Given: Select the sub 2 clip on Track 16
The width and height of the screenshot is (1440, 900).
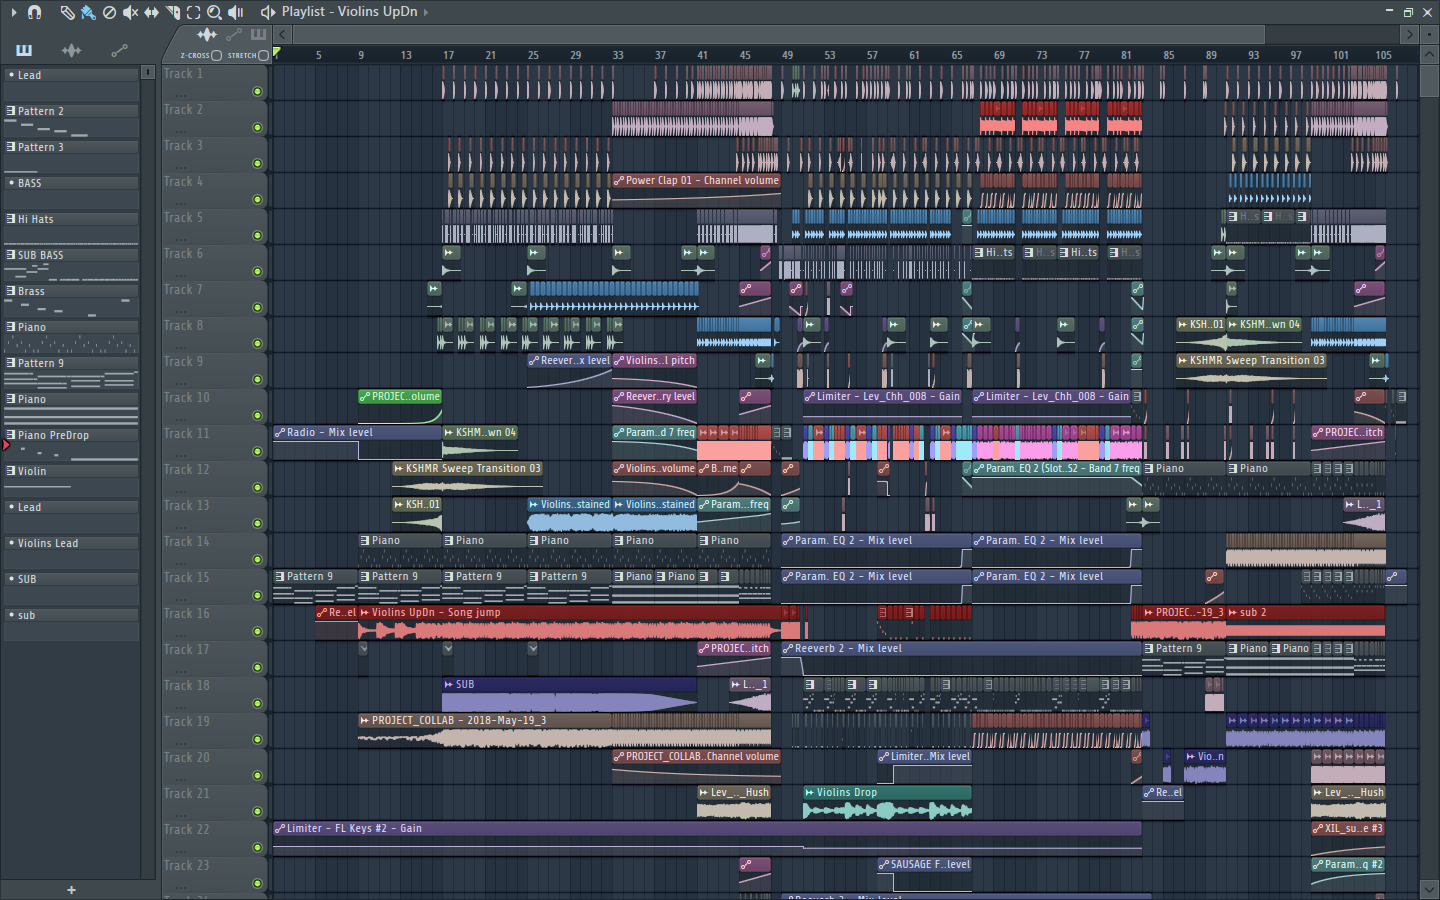Looking at the screenshot, I should [1305, 625].
